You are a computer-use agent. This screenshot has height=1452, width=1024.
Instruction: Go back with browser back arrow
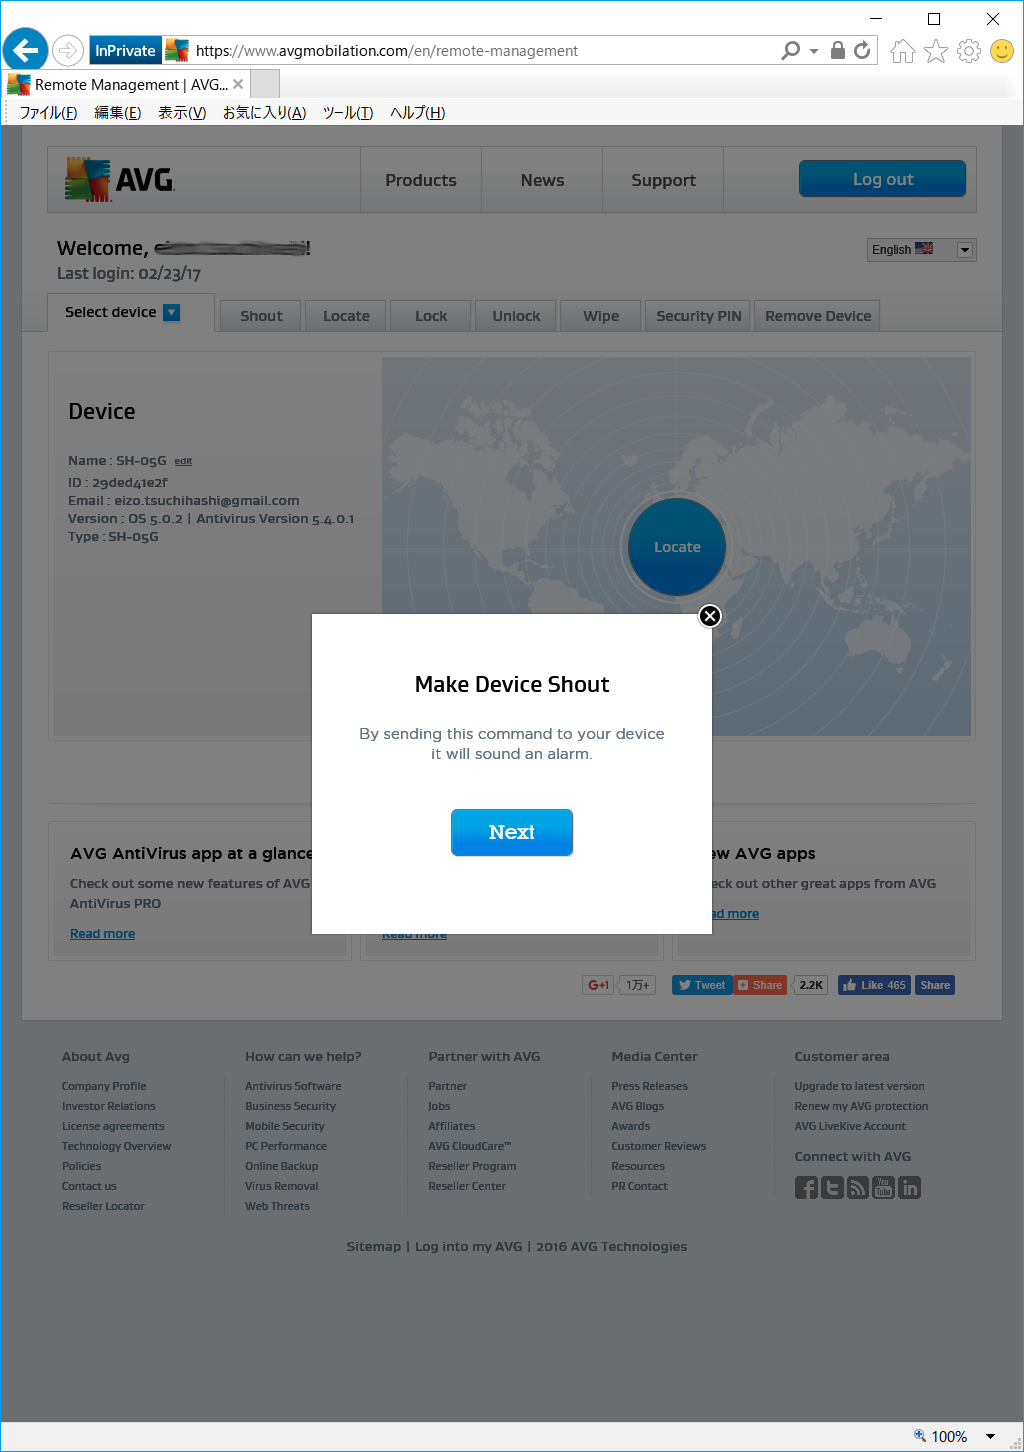[x=26, y=50]
